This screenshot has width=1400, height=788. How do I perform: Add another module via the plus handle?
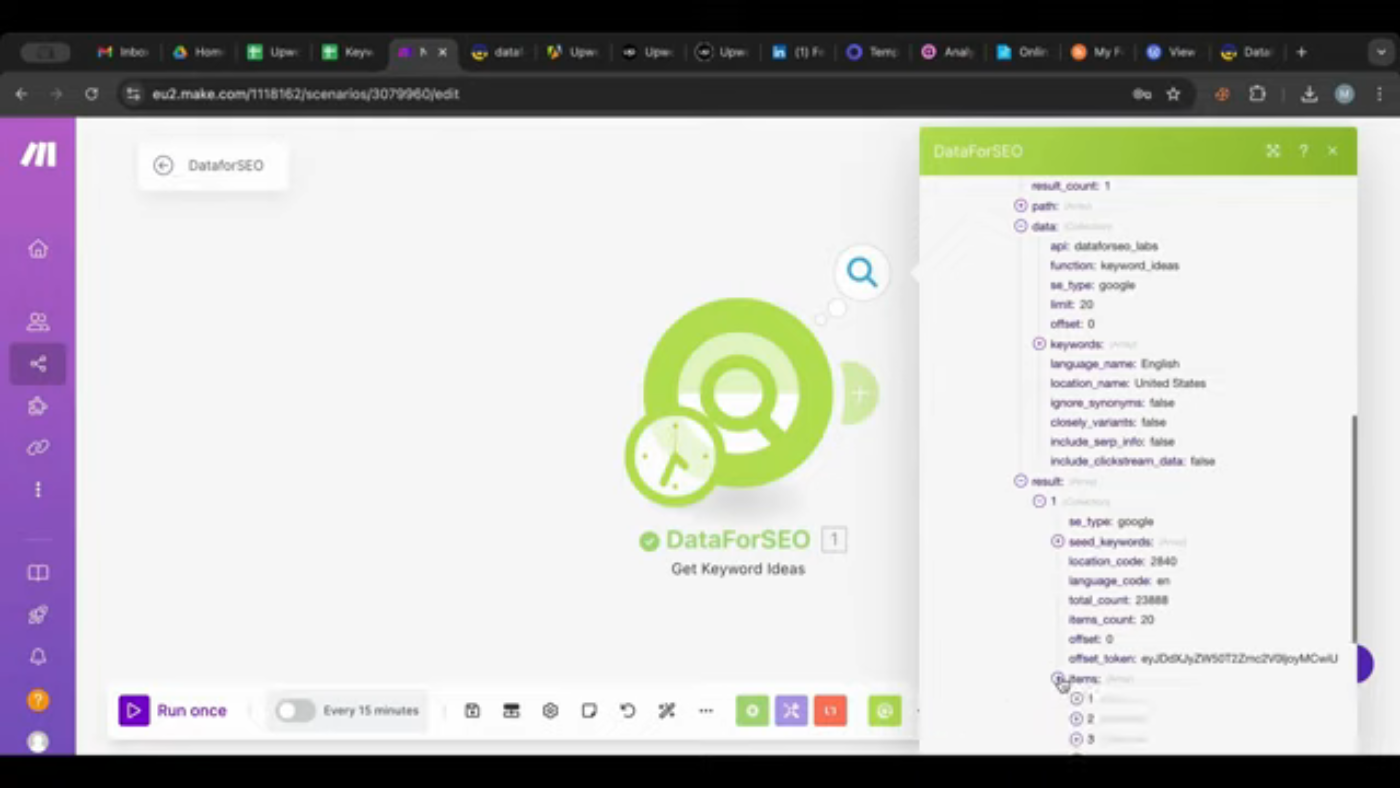858,393
